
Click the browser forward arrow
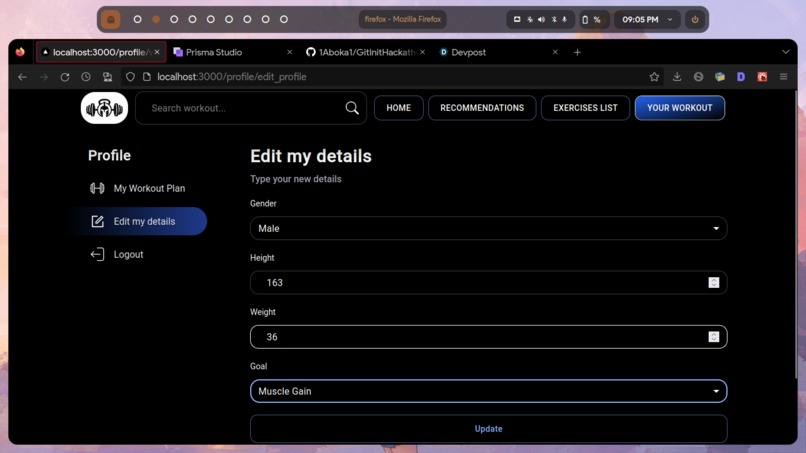click(x=44, y=77)
